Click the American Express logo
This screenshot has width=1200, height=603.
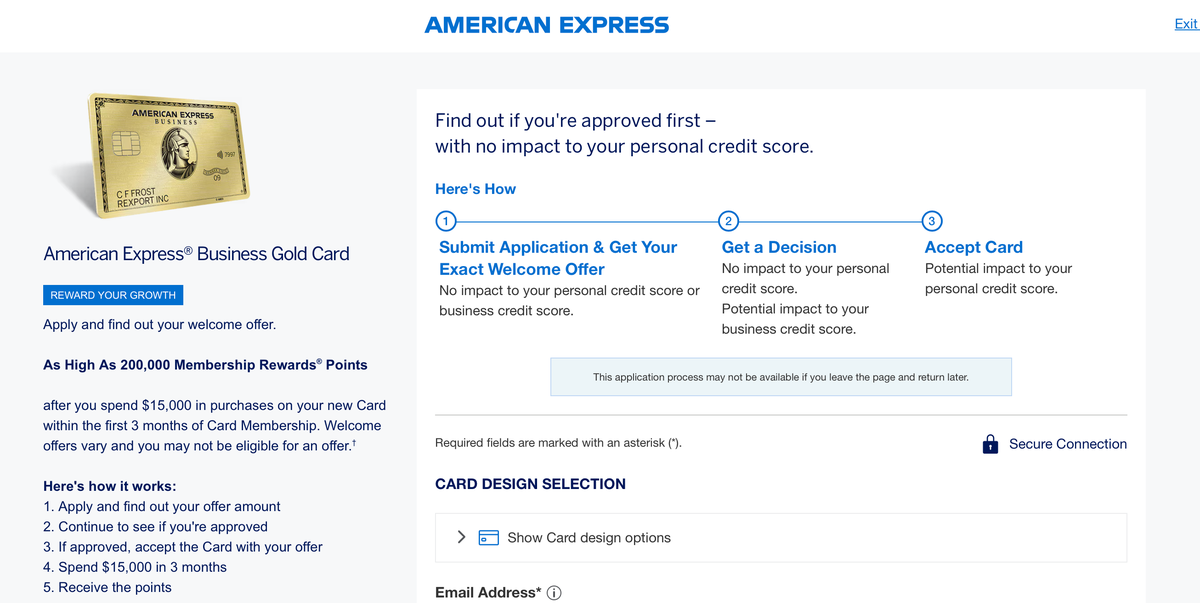pos(547,24)
